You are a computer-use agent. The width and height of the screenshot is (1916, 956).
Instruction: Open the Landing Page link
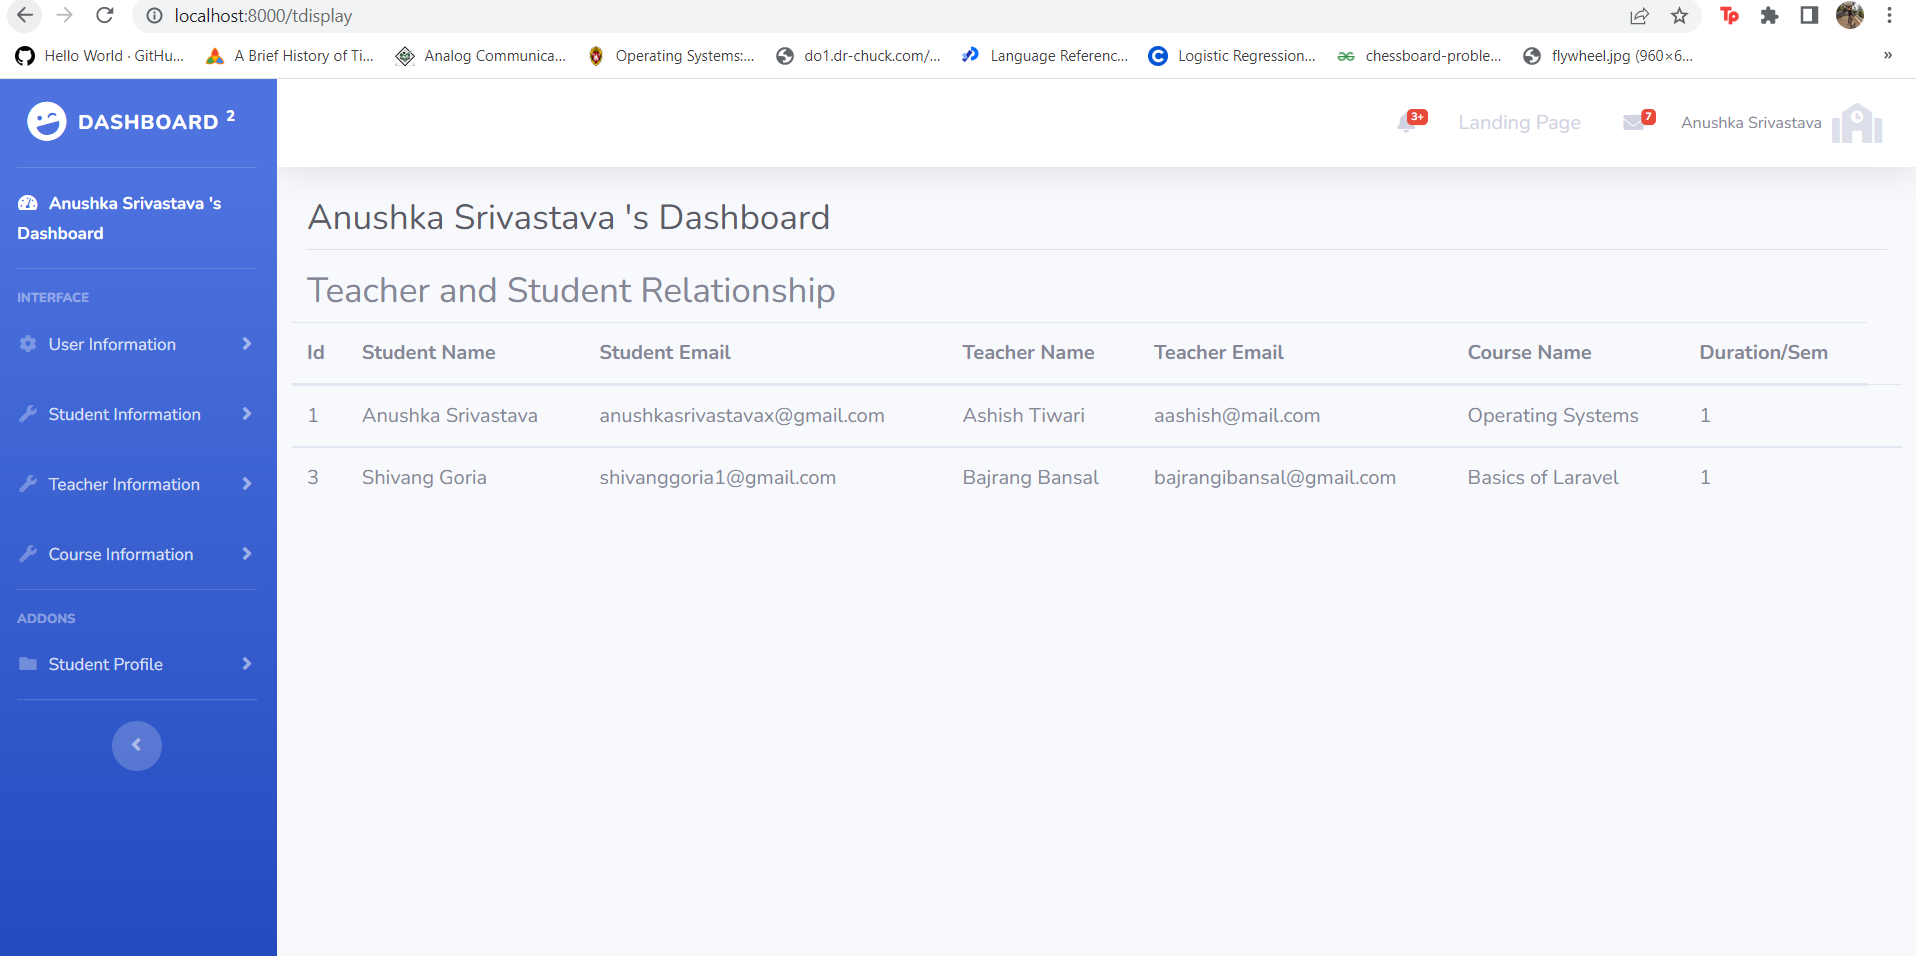coord(1519,122)
